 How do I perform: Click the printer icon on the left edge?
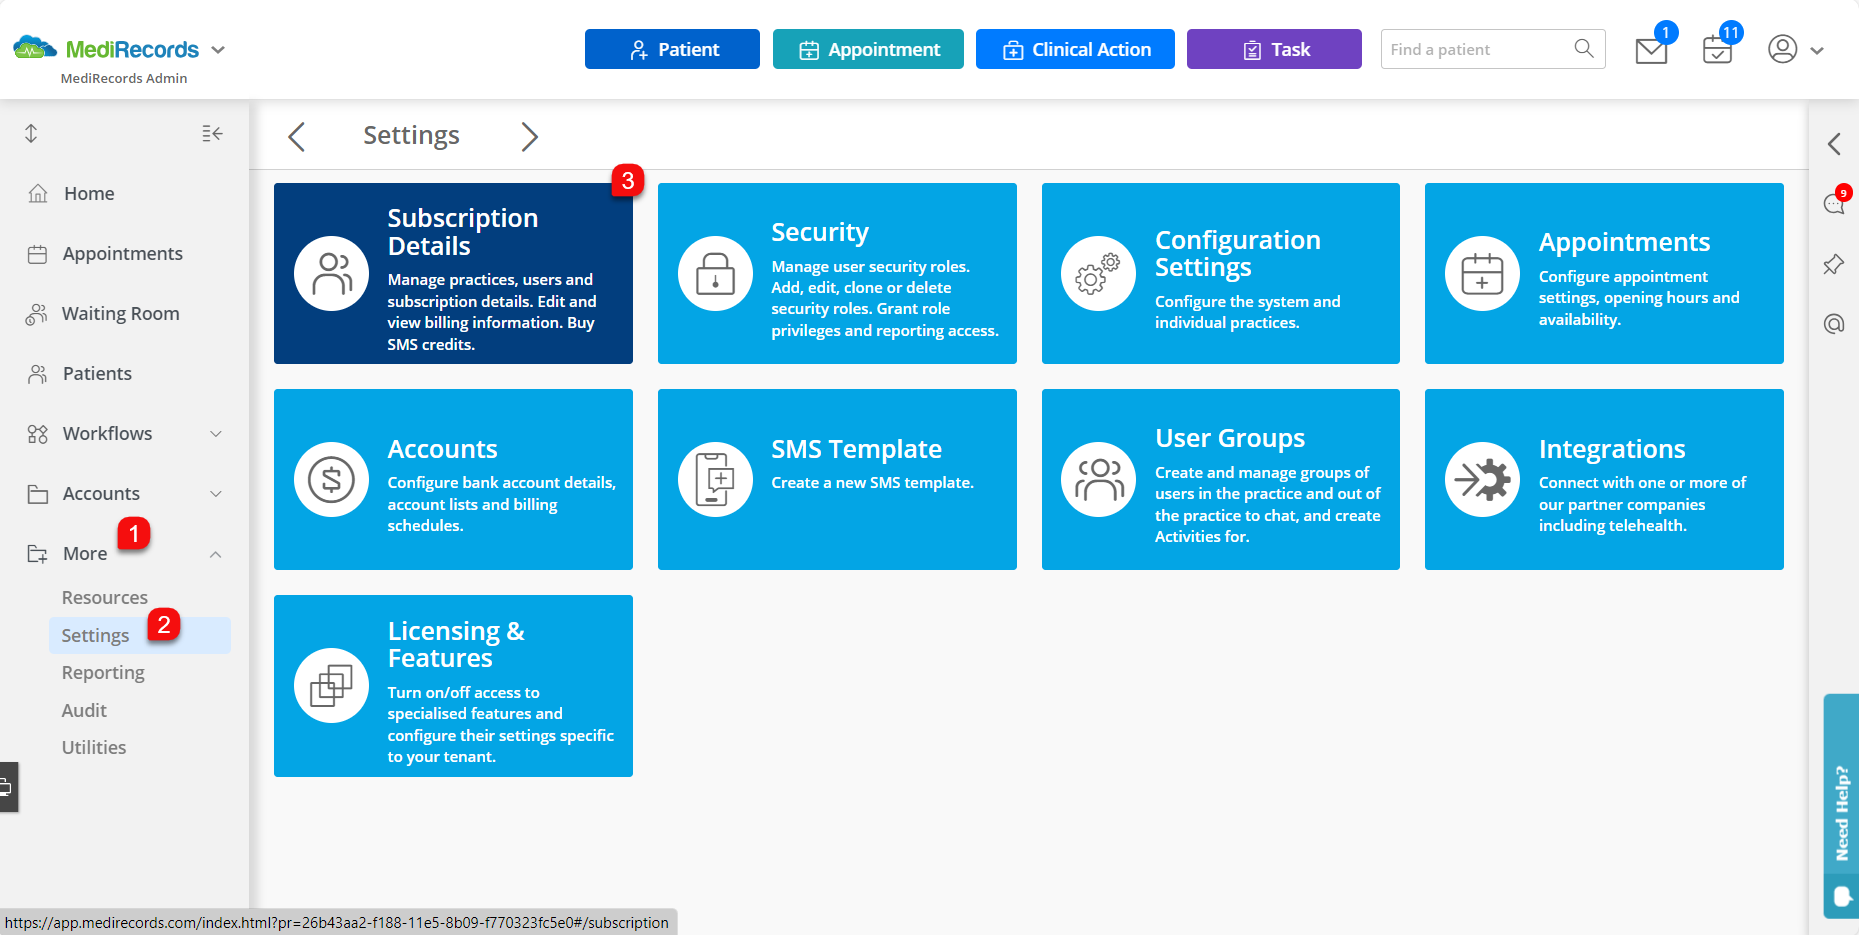click(8, 787)
